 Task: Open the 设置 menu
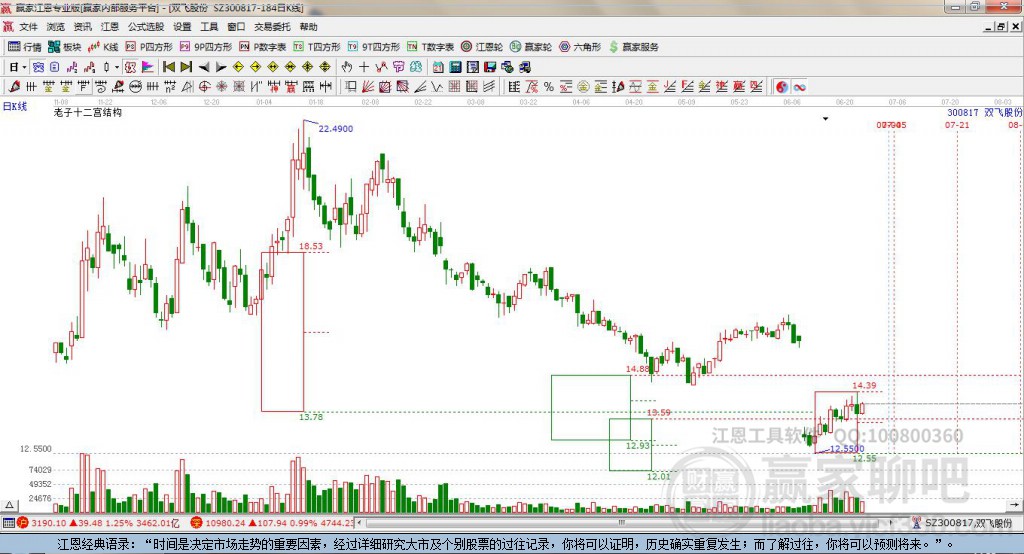[x=182, y=27]
